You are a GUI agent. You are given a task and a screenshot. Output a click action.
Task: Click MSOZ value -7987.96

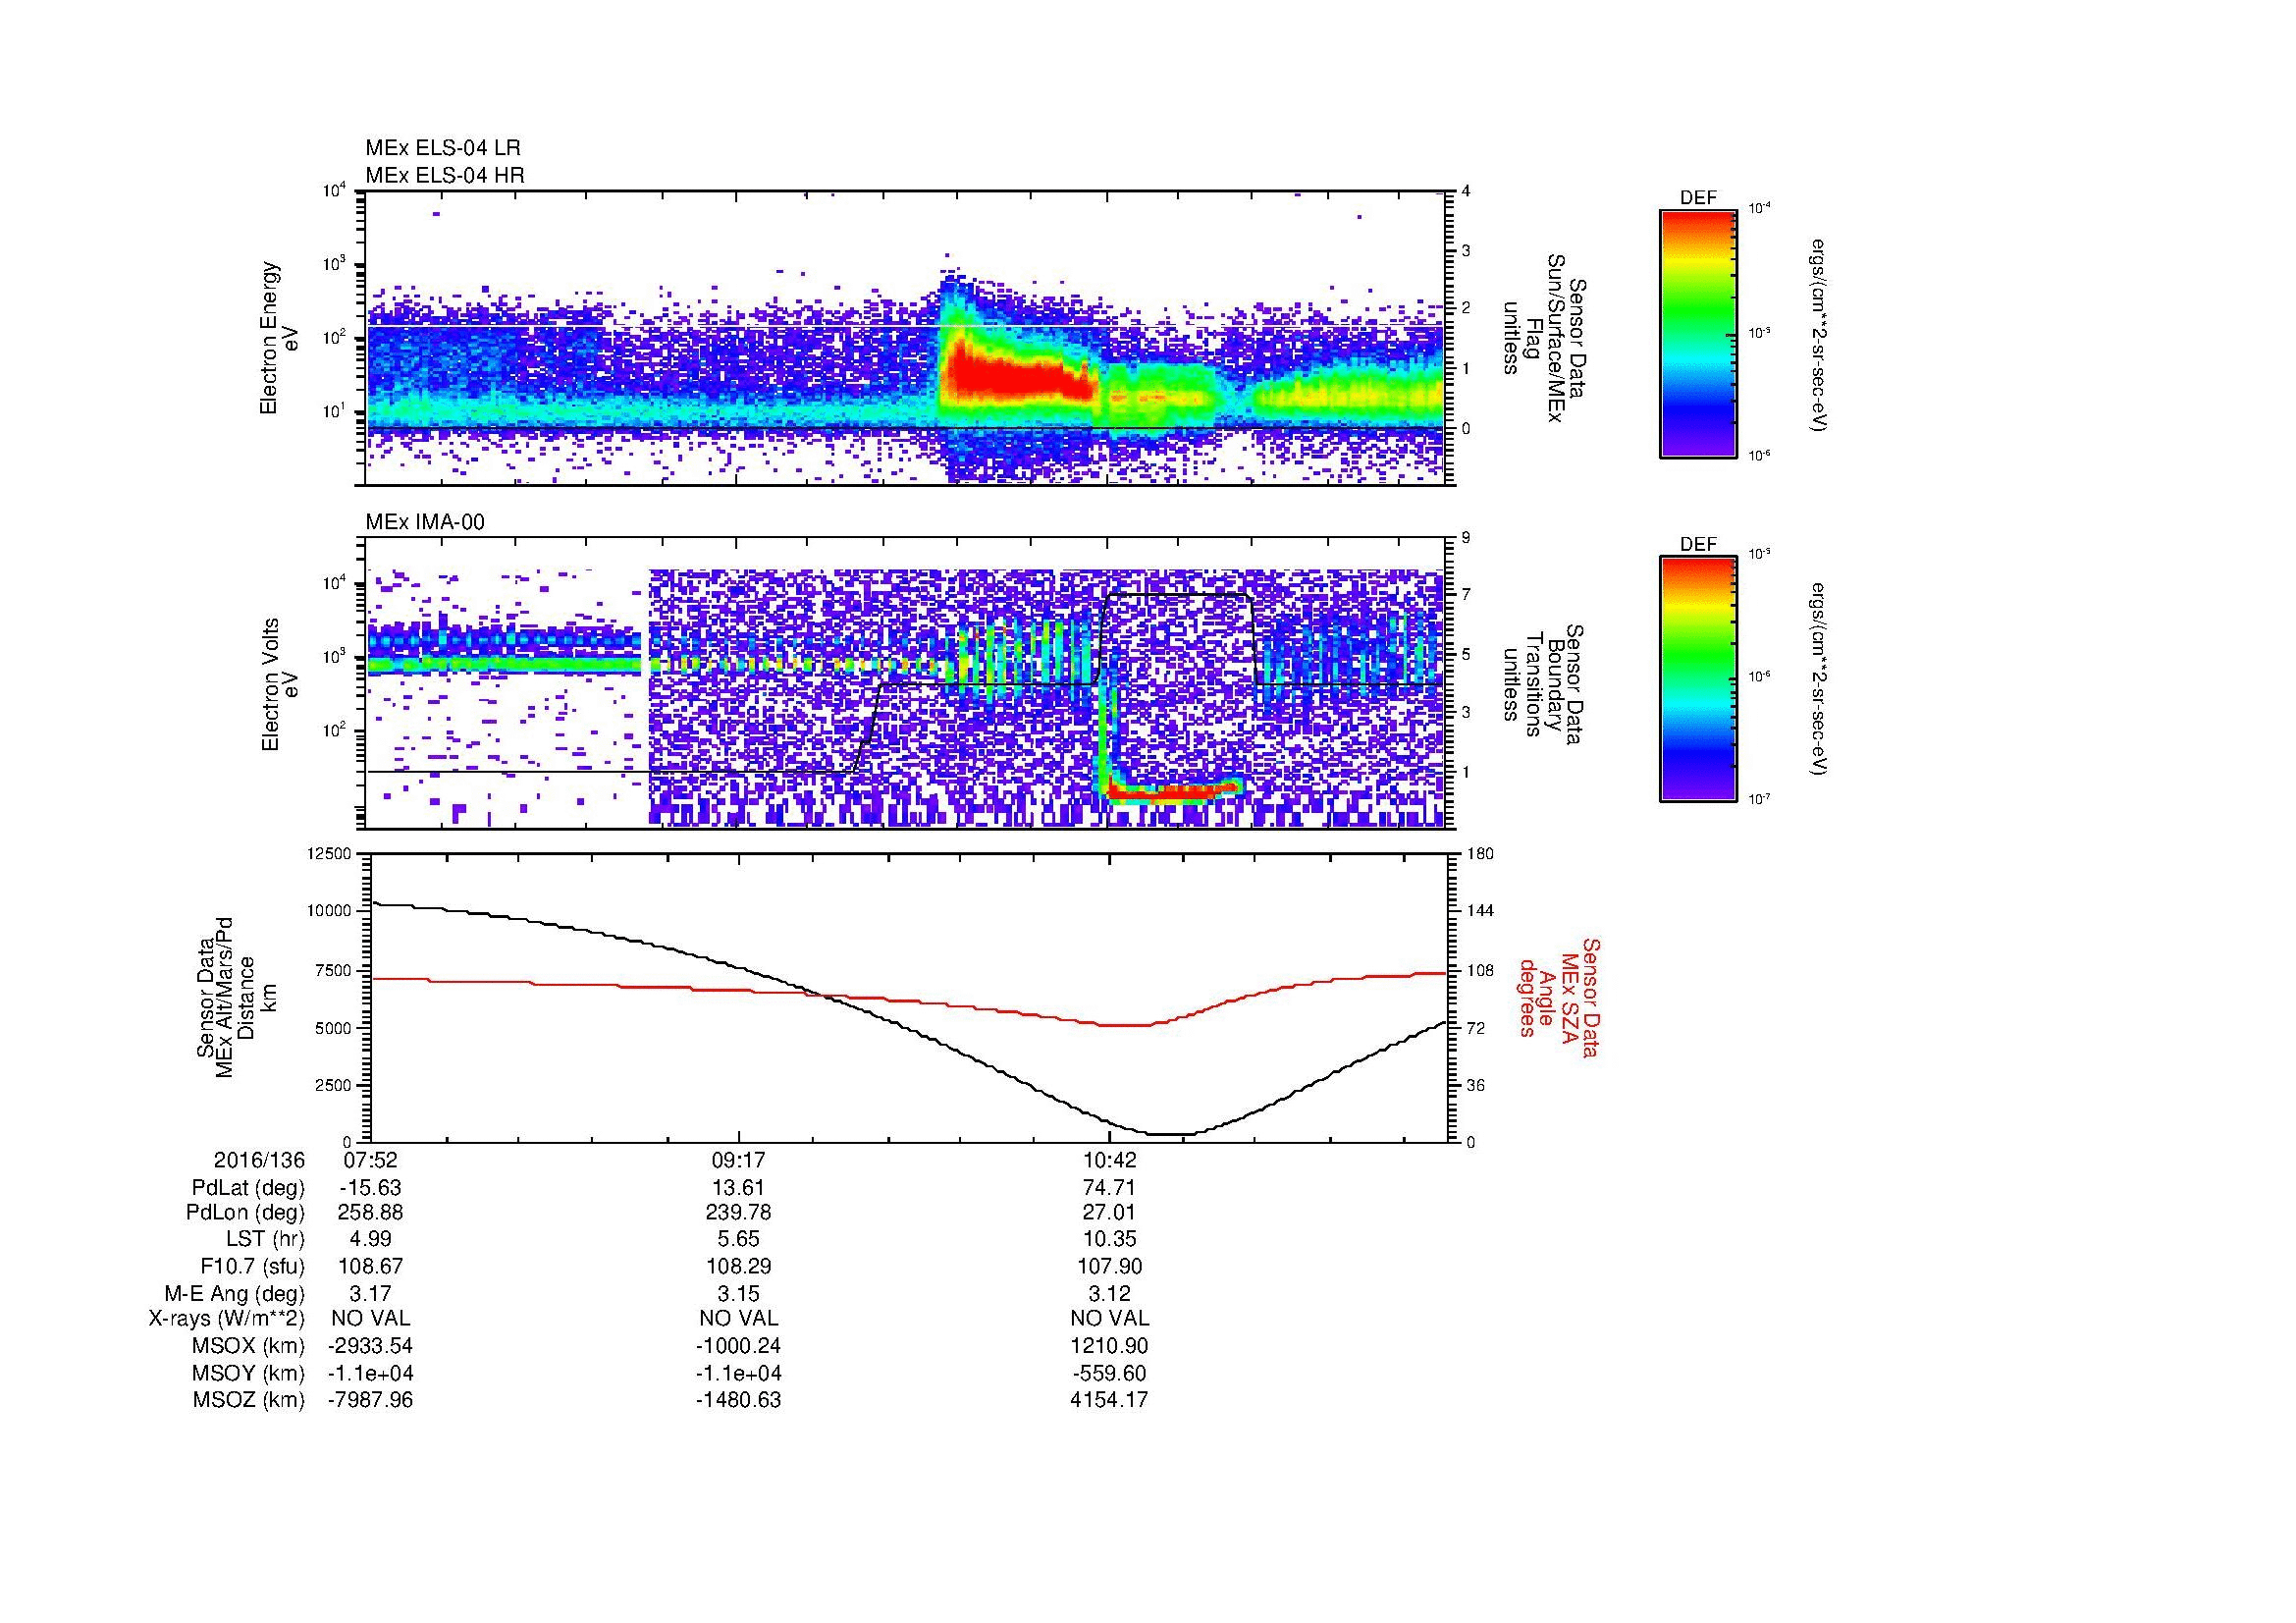370,1400
